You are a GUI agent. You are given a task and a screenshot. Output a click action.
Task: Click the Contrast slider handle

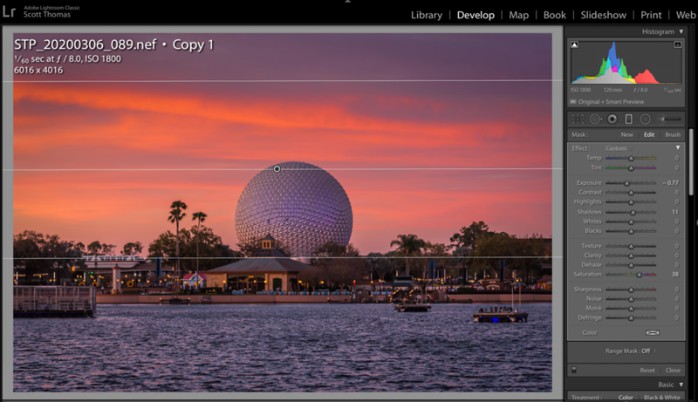(x=631, y=193)
